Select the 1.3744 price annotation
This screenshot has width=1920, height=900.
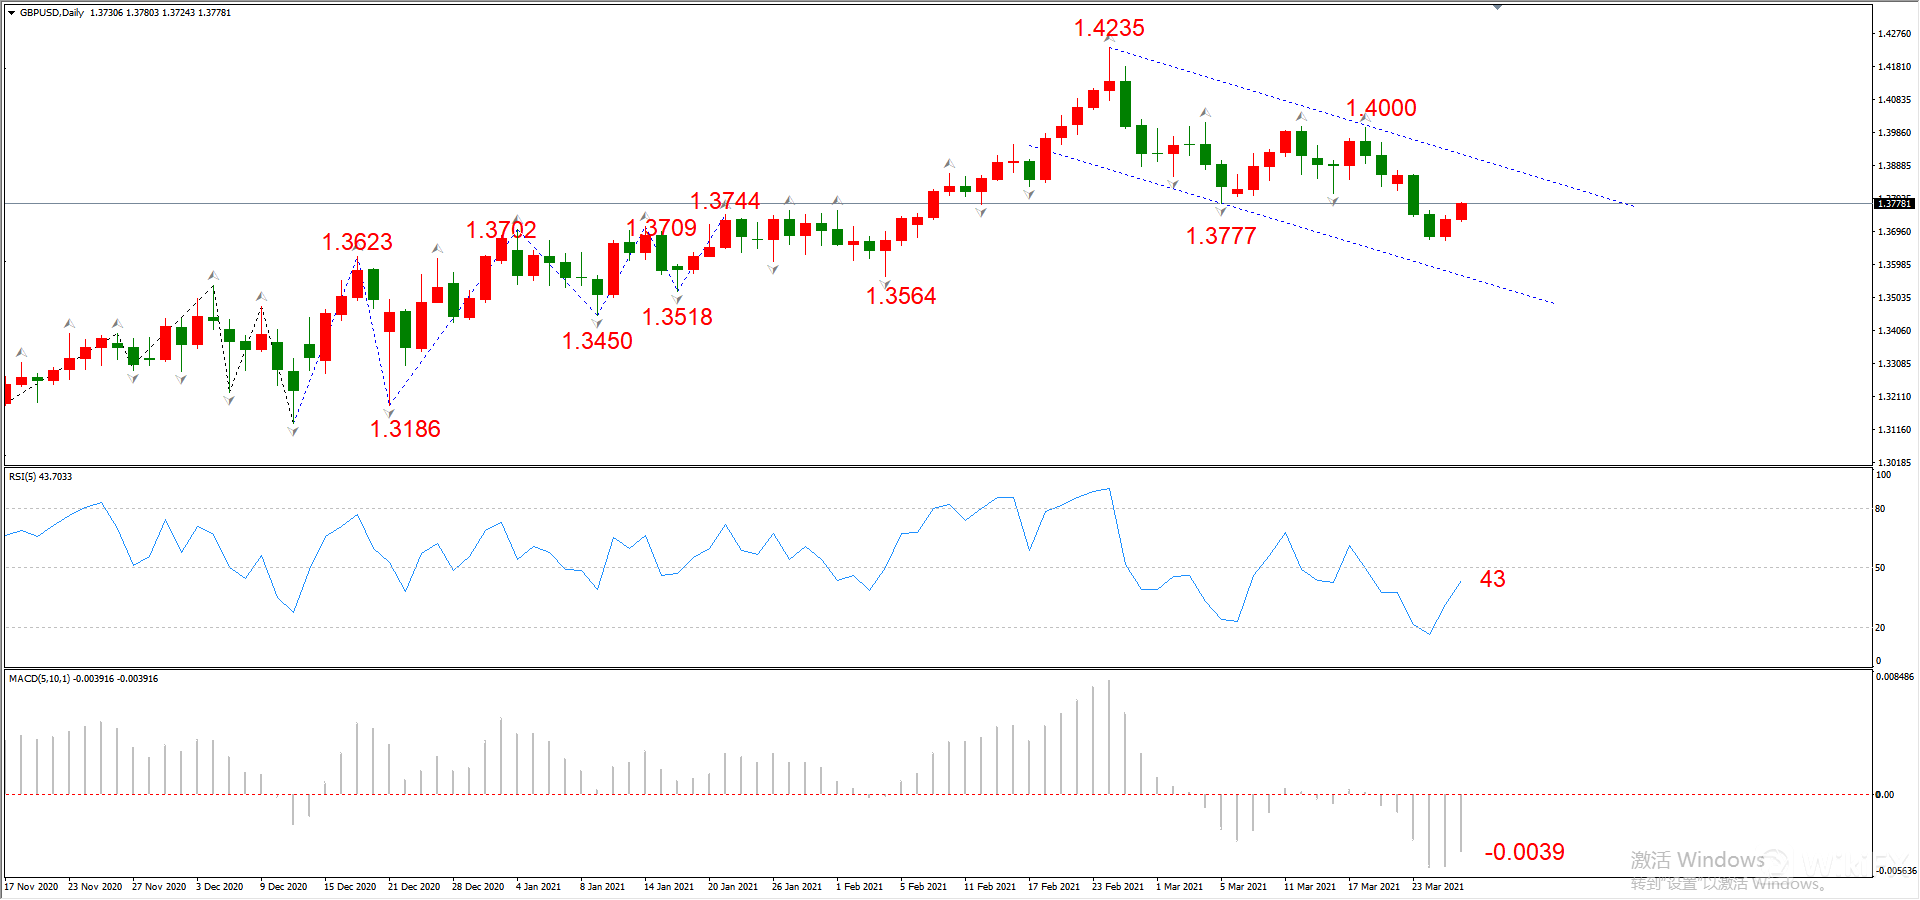coord(725,201)
